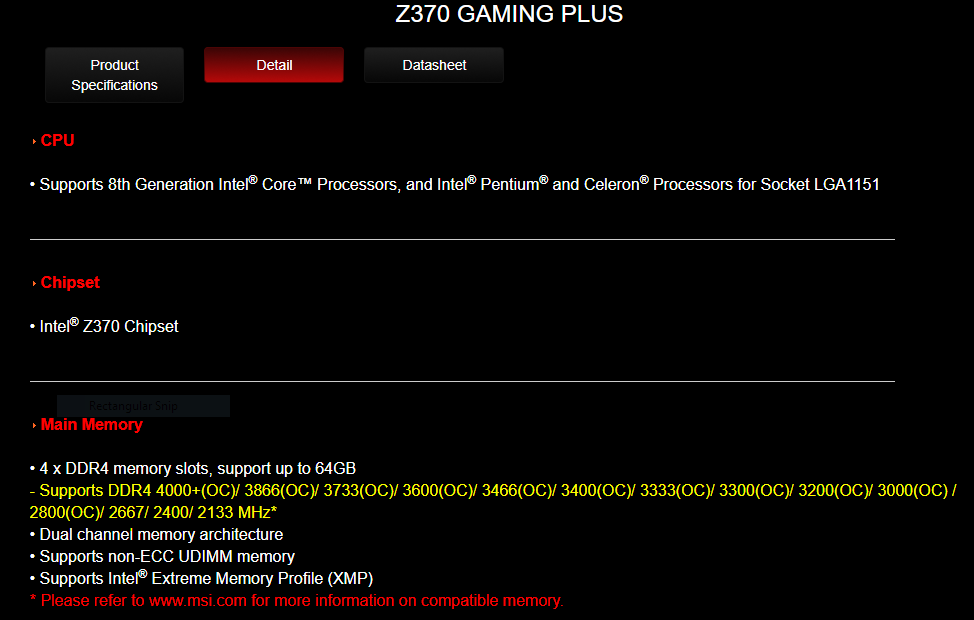This screenshot has width=974, height=620.
Task: Open the Product Specifications tab
Action: 114,75
